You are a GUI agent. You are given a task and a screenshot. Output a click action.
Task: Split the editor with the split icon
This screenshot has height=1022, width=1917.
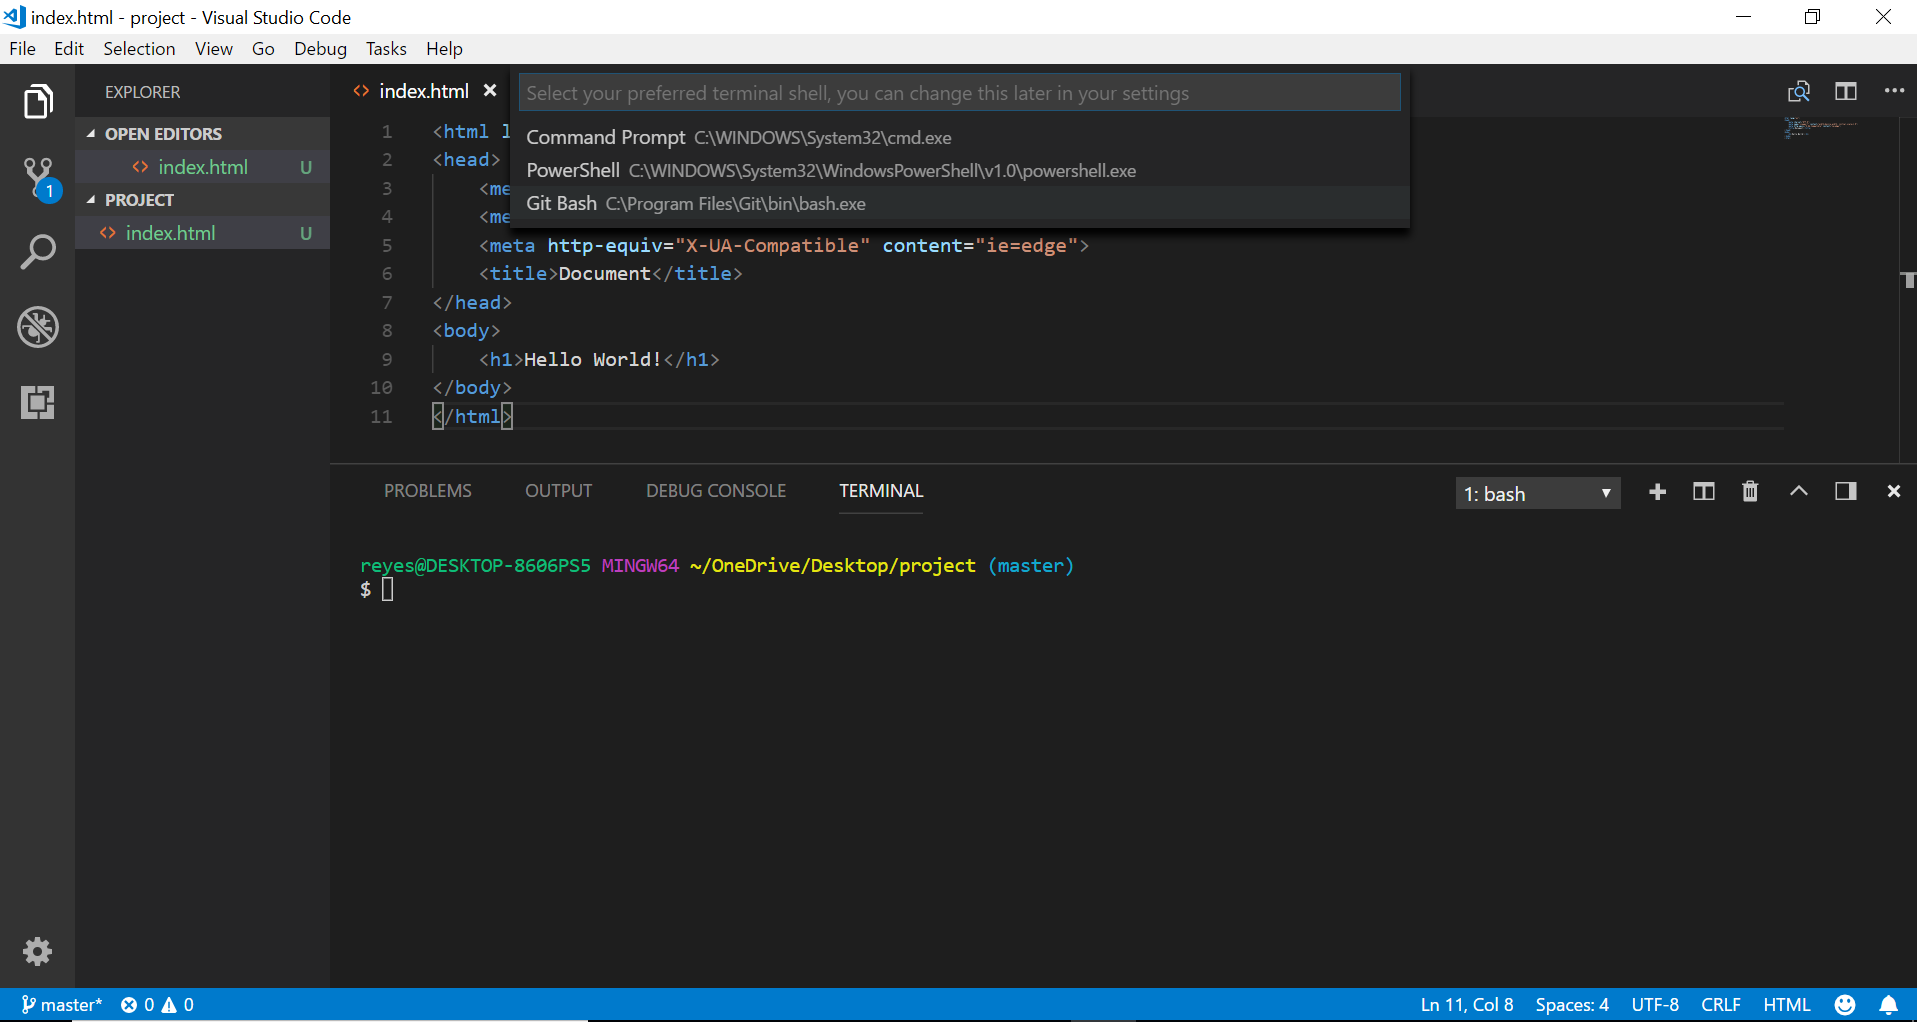click(x=1846, y=92)
